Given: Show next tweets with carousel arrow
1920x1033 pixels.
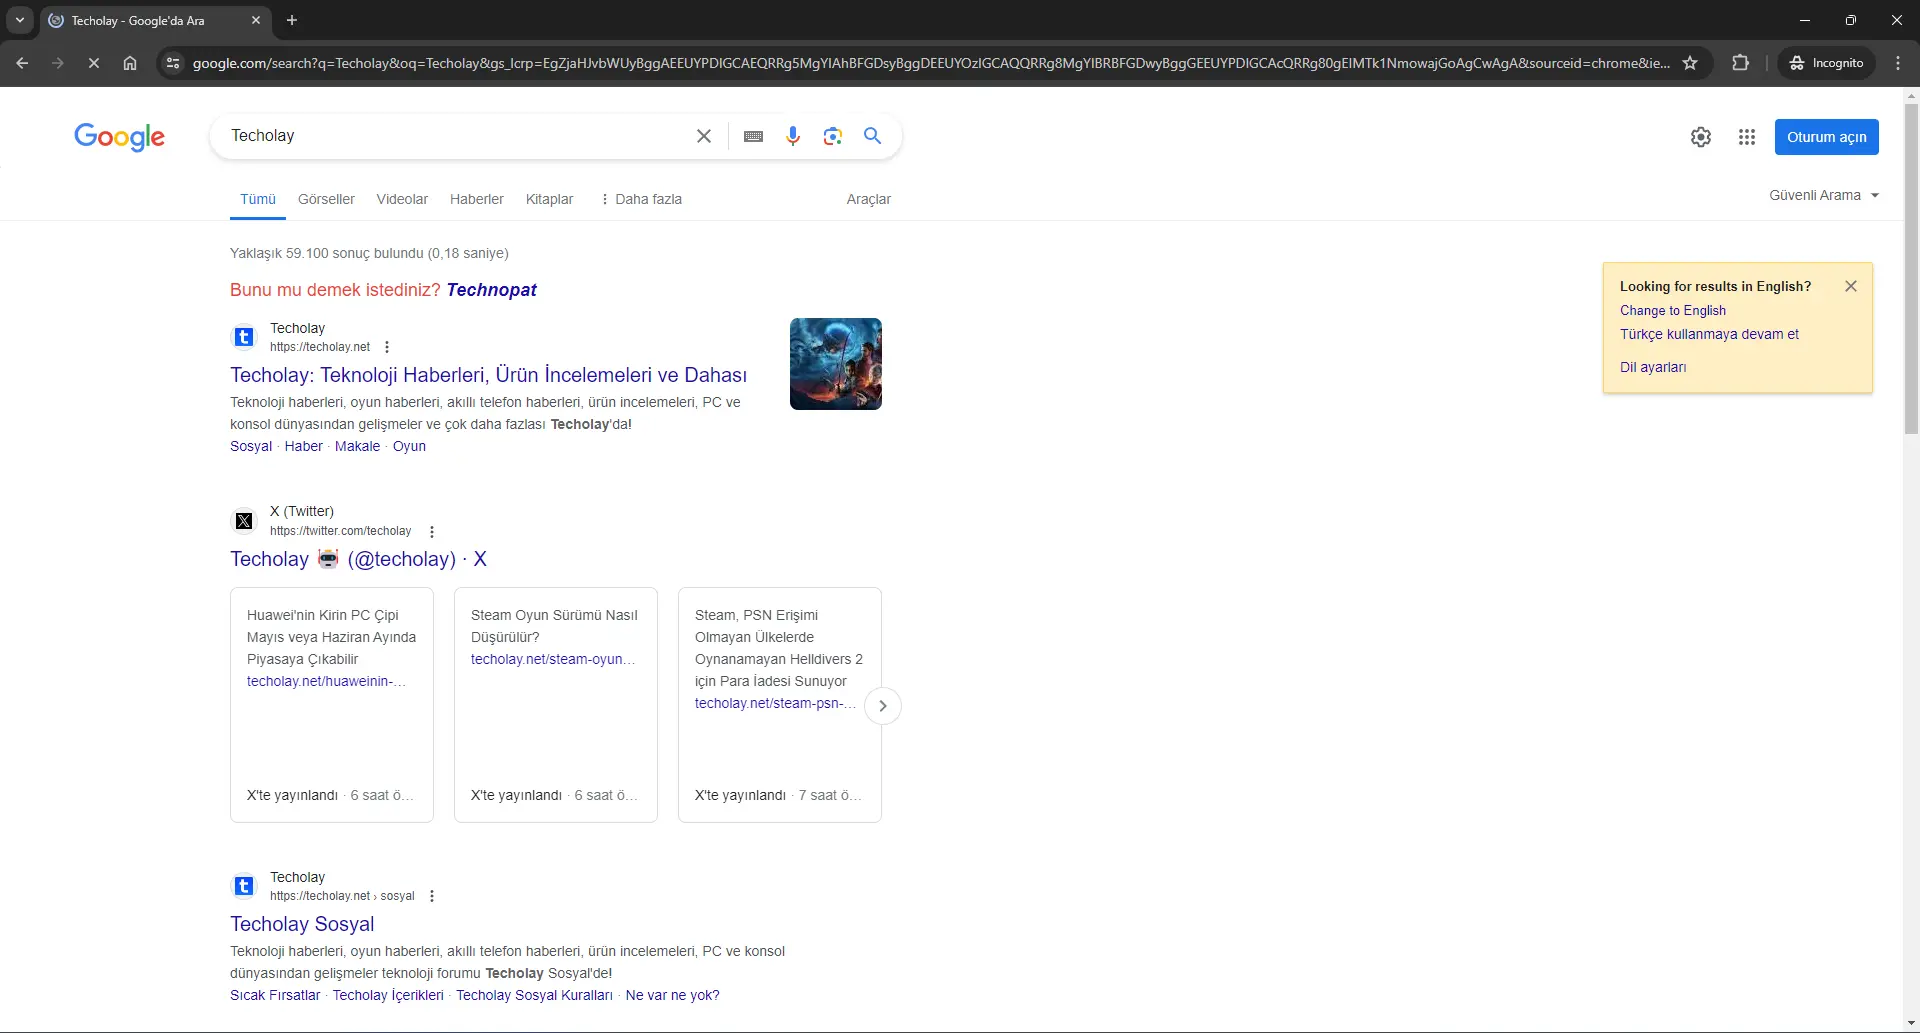Looking at the screenshot, I should 883,706.
